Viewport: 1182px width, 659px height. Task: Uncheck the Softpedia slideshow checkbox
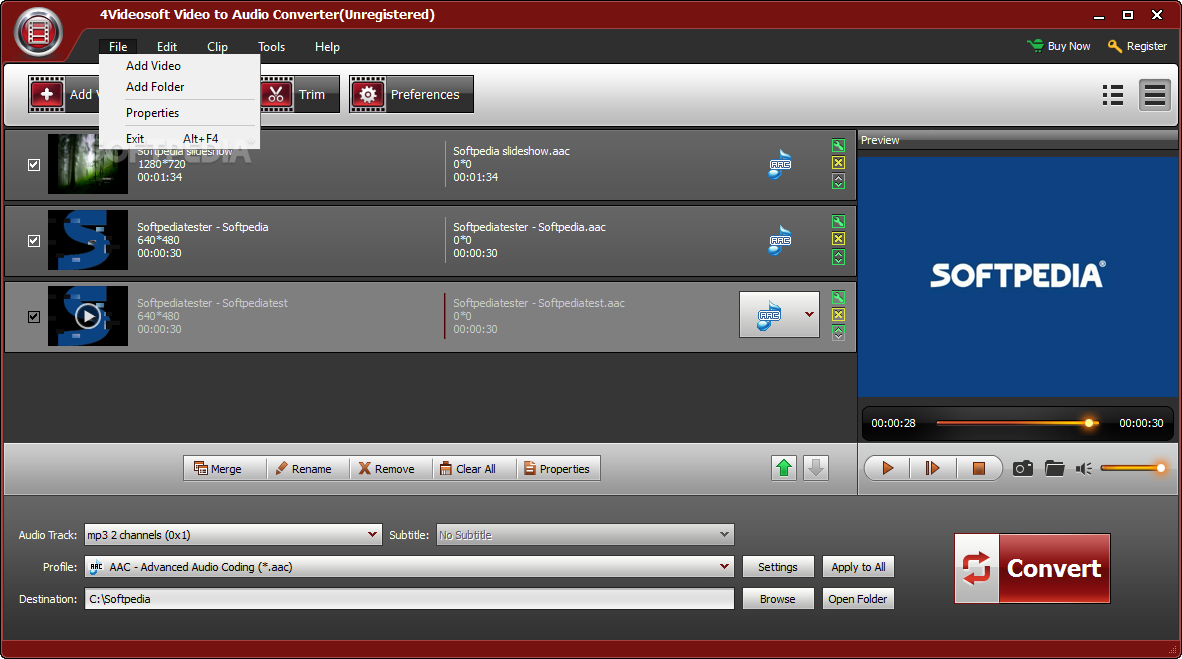[x=34, y=164]
